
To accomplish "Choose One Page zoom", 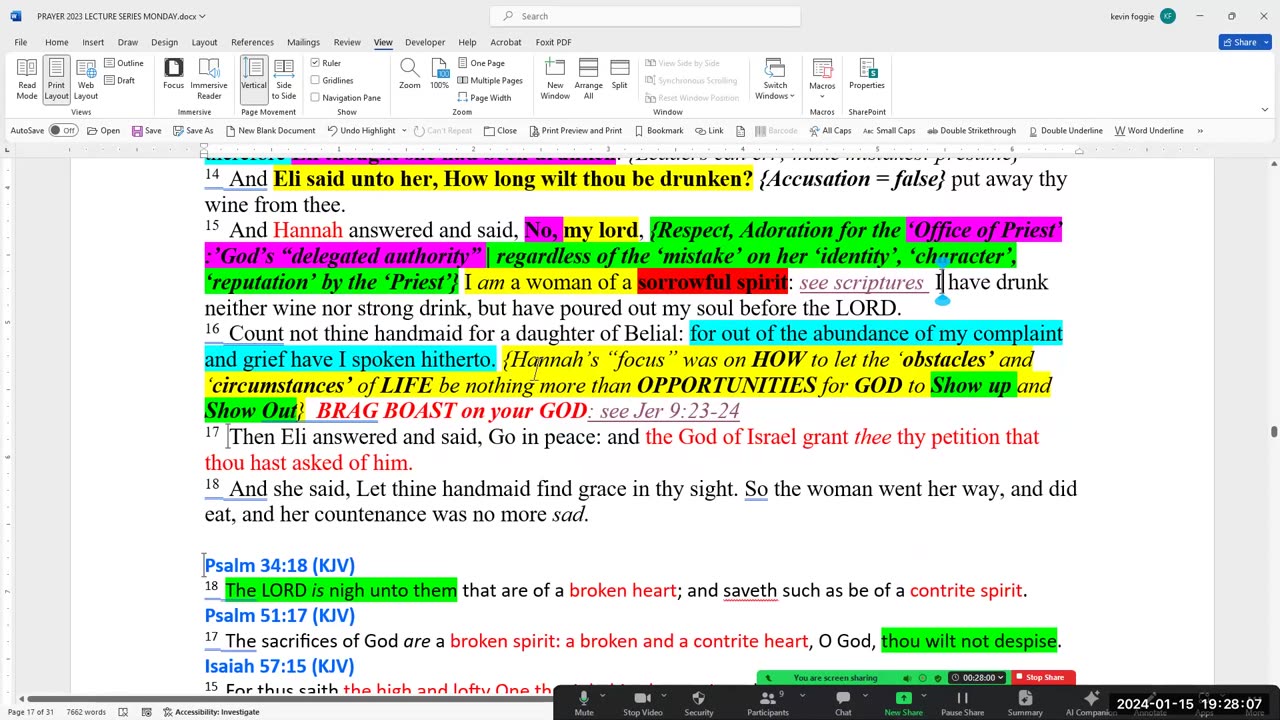I will coord(481,63).
